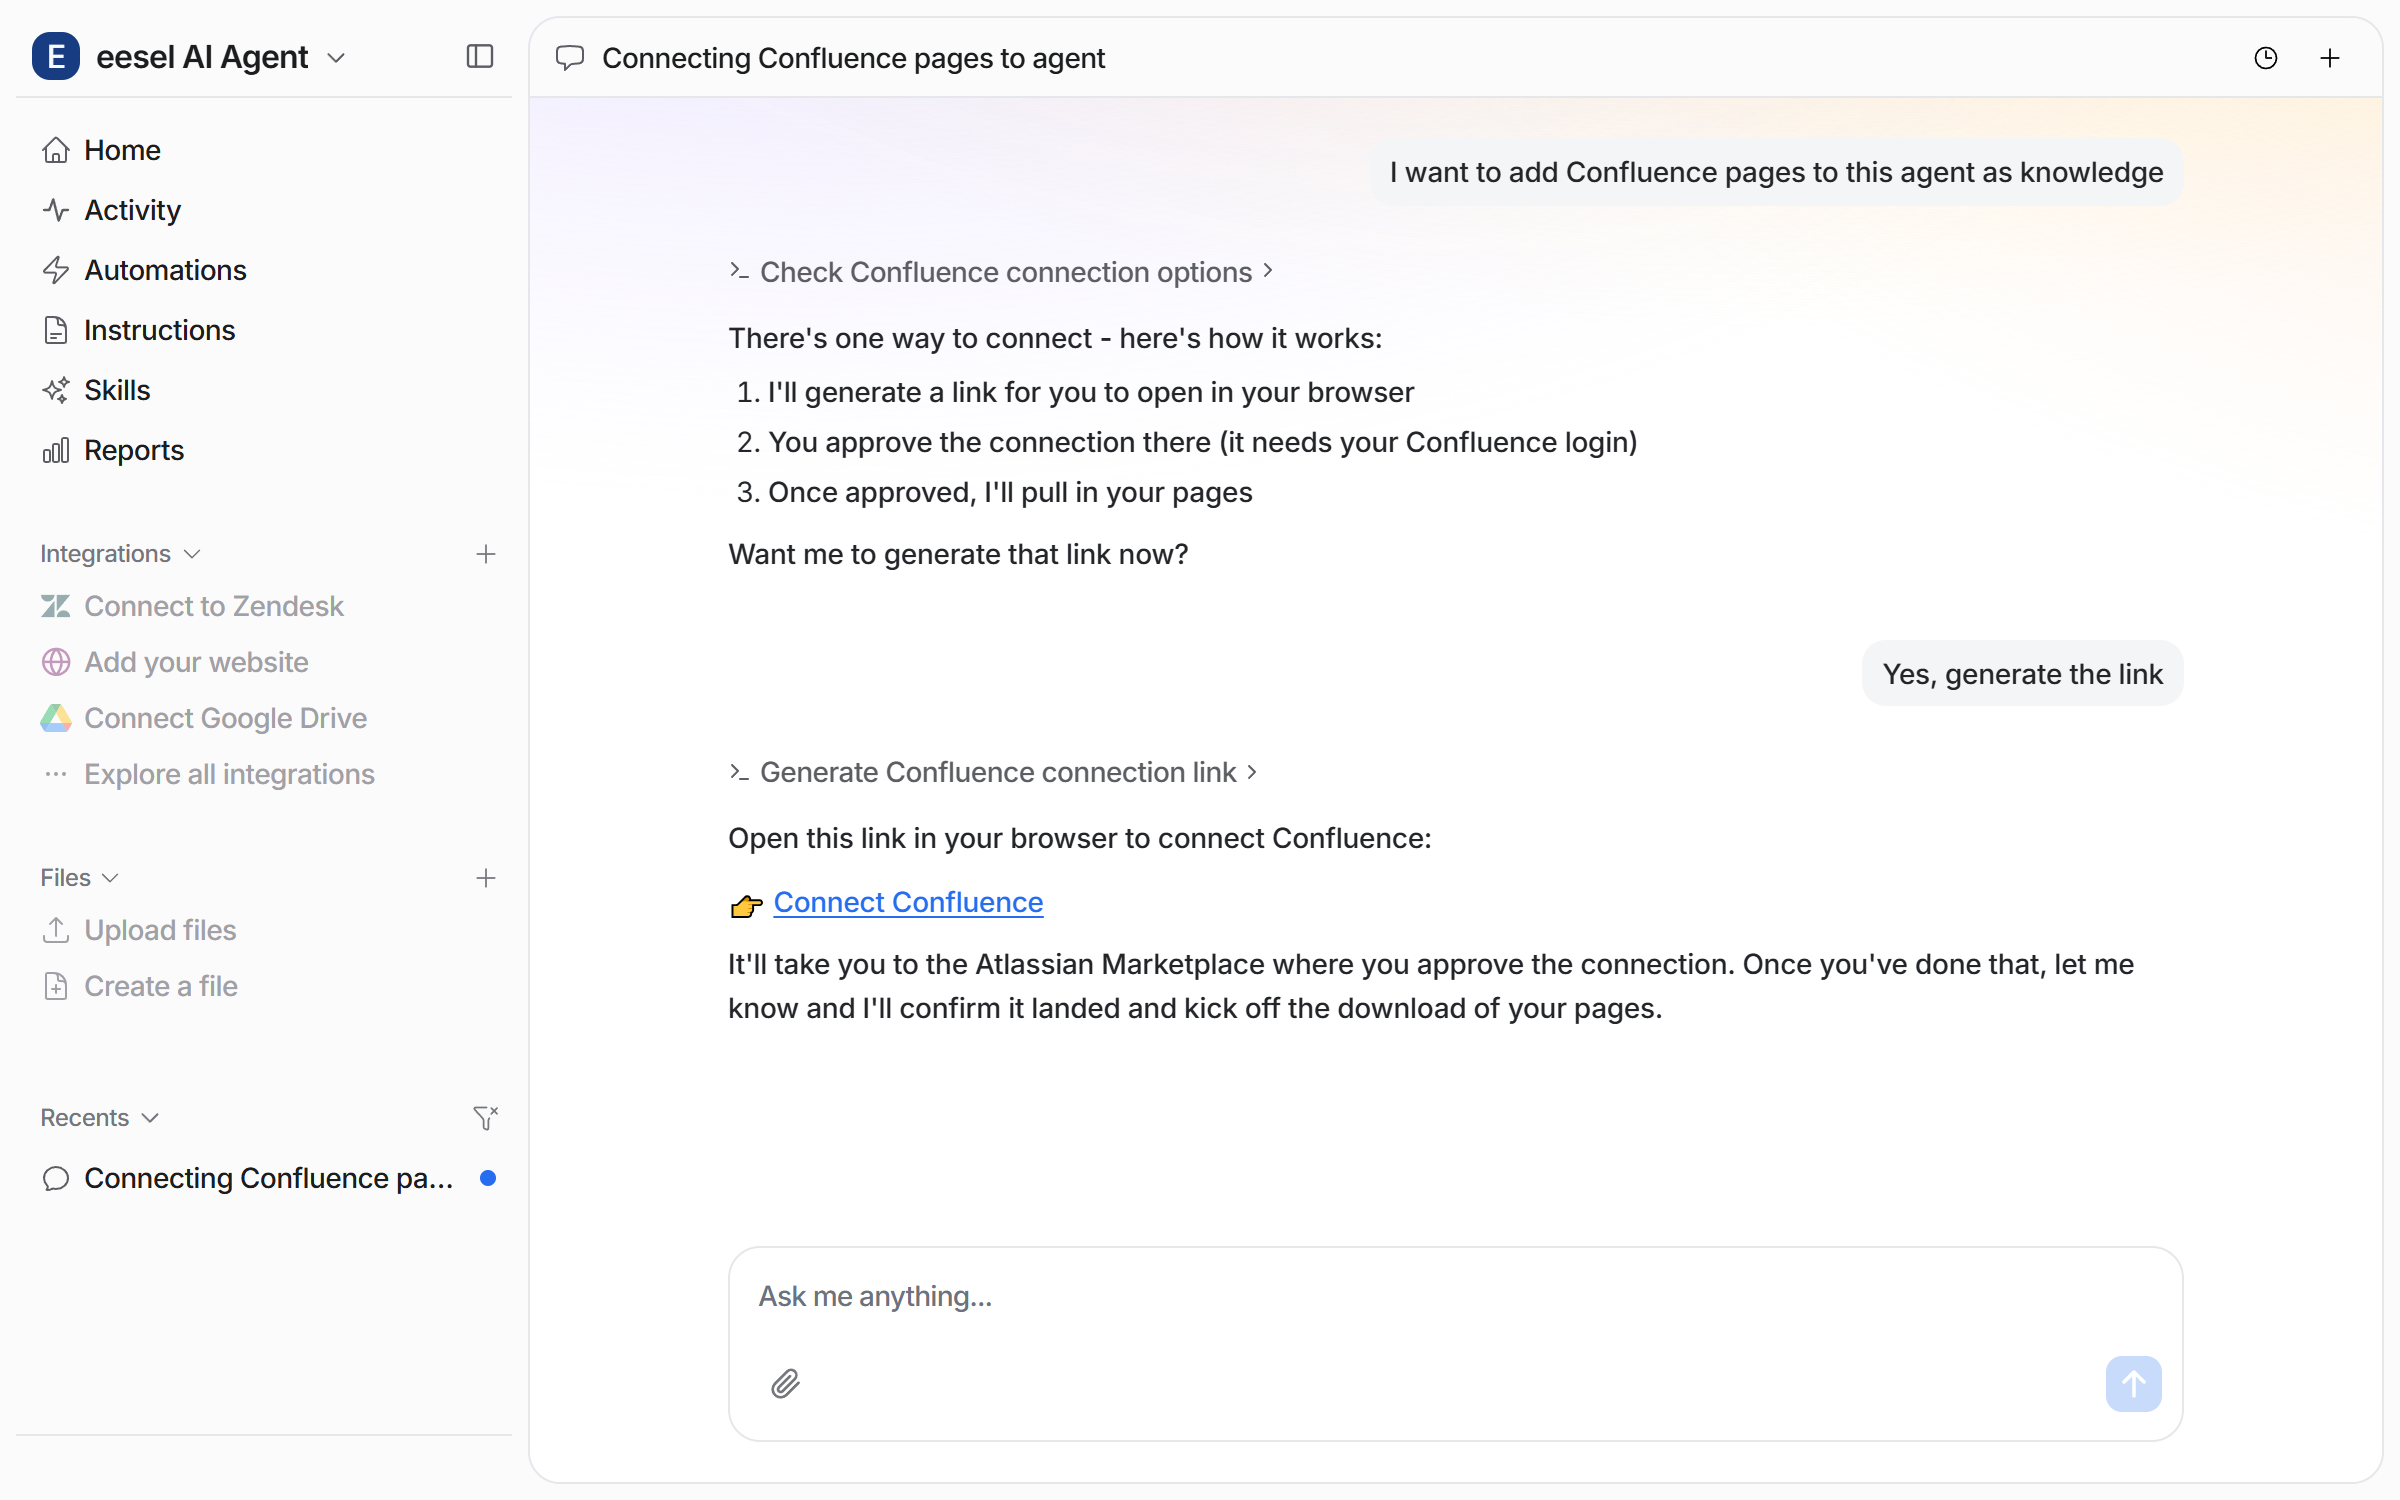Click the Skills sparkle icon

coord(56,390)
